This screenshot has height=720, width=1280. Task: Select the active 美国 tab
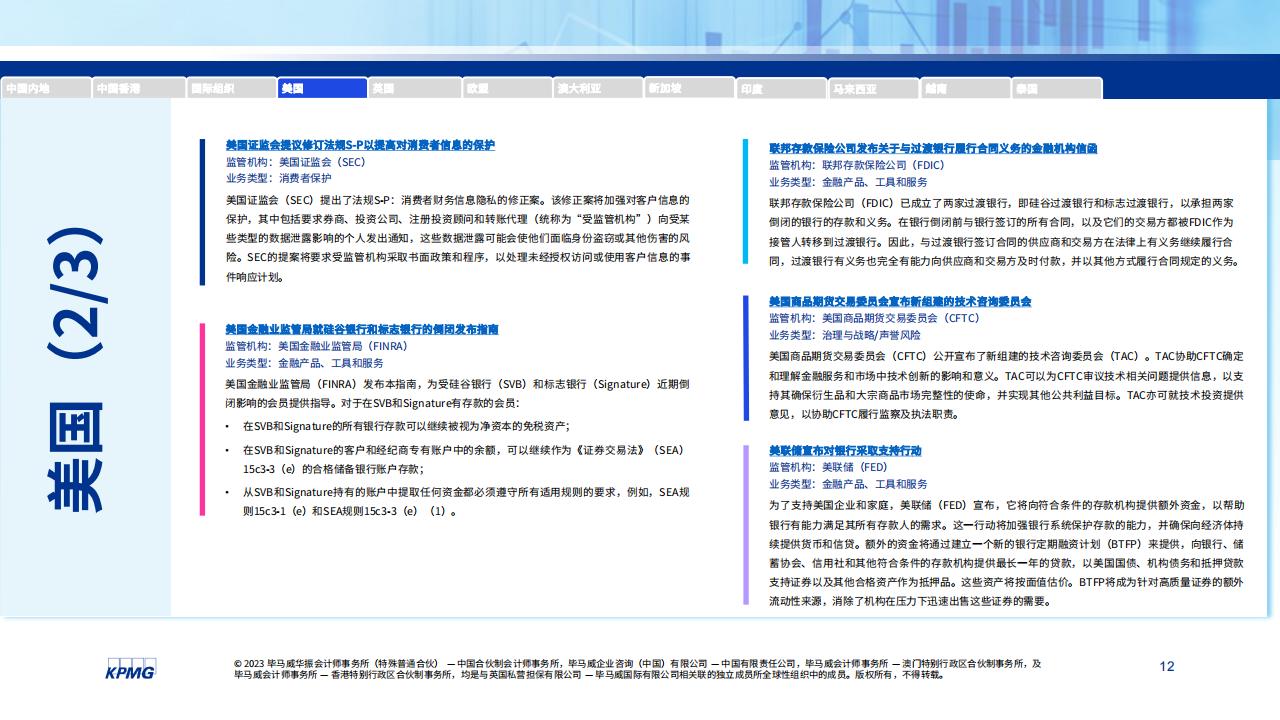click(x=323, y=88)
